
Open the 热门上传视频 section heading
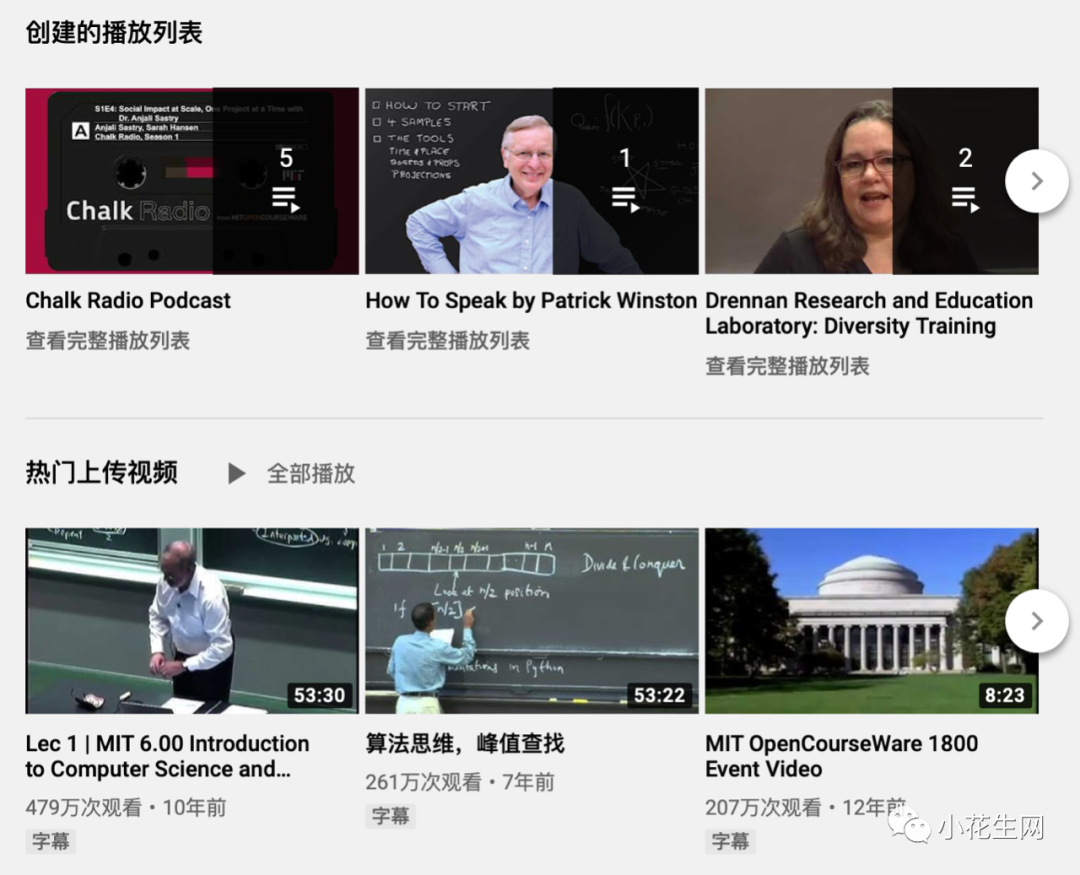pyautogui.click(x=101, y=473)
